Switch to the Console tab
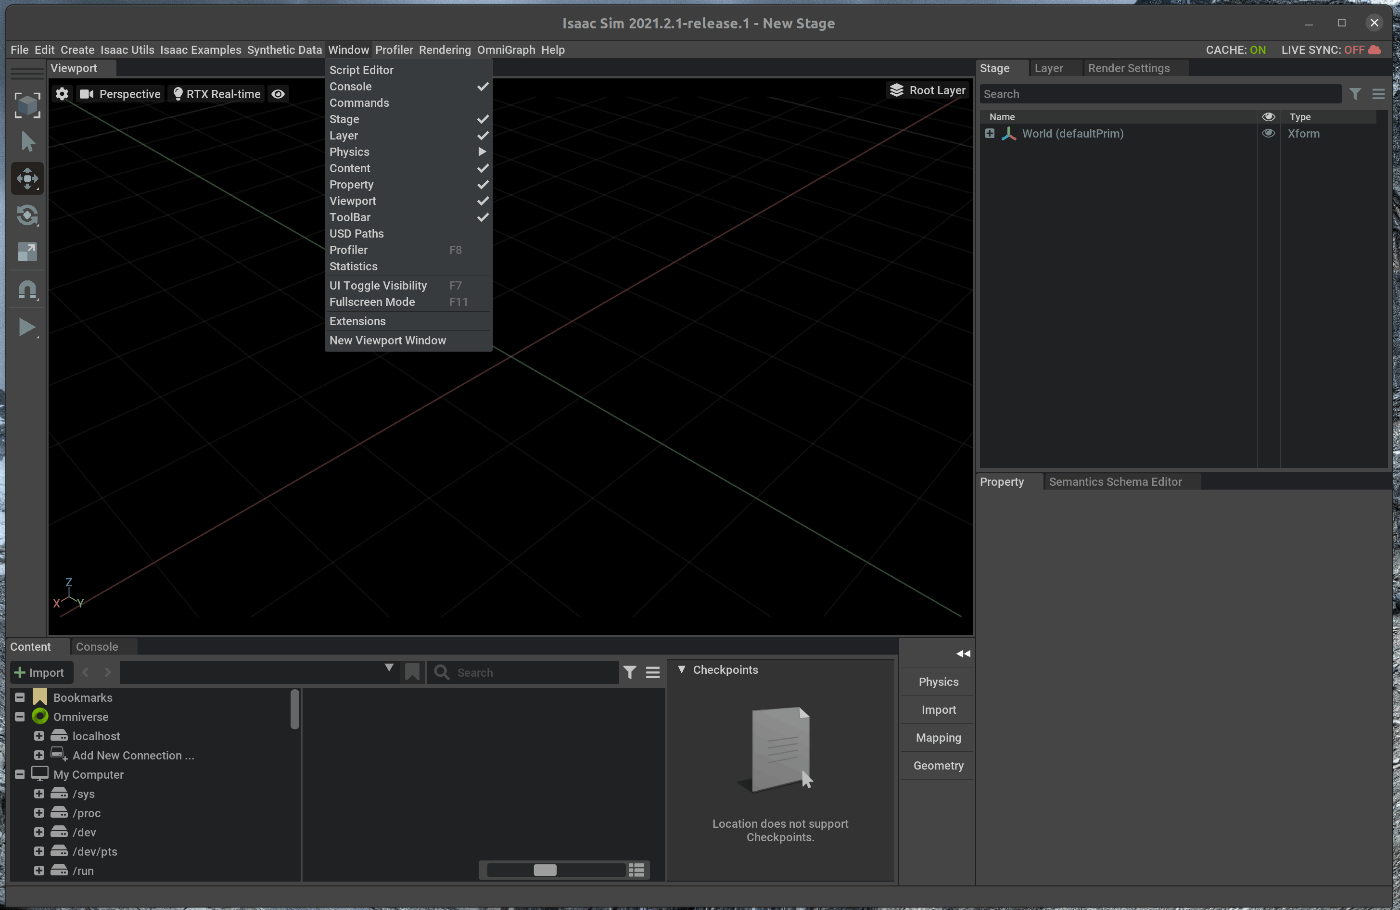 click(x=97, y=647)
